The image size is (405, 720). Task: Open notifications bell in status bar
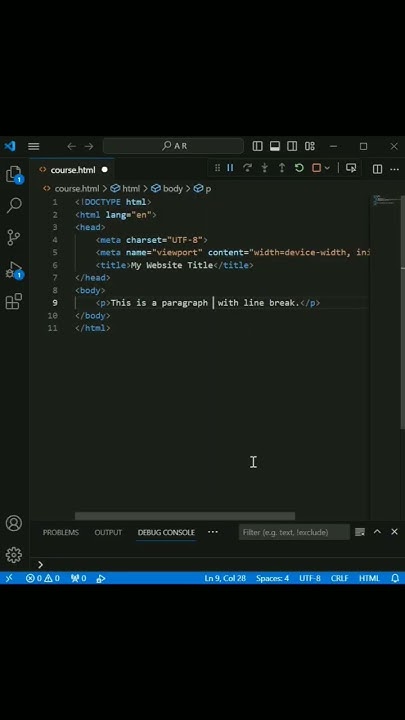point(395,578)
